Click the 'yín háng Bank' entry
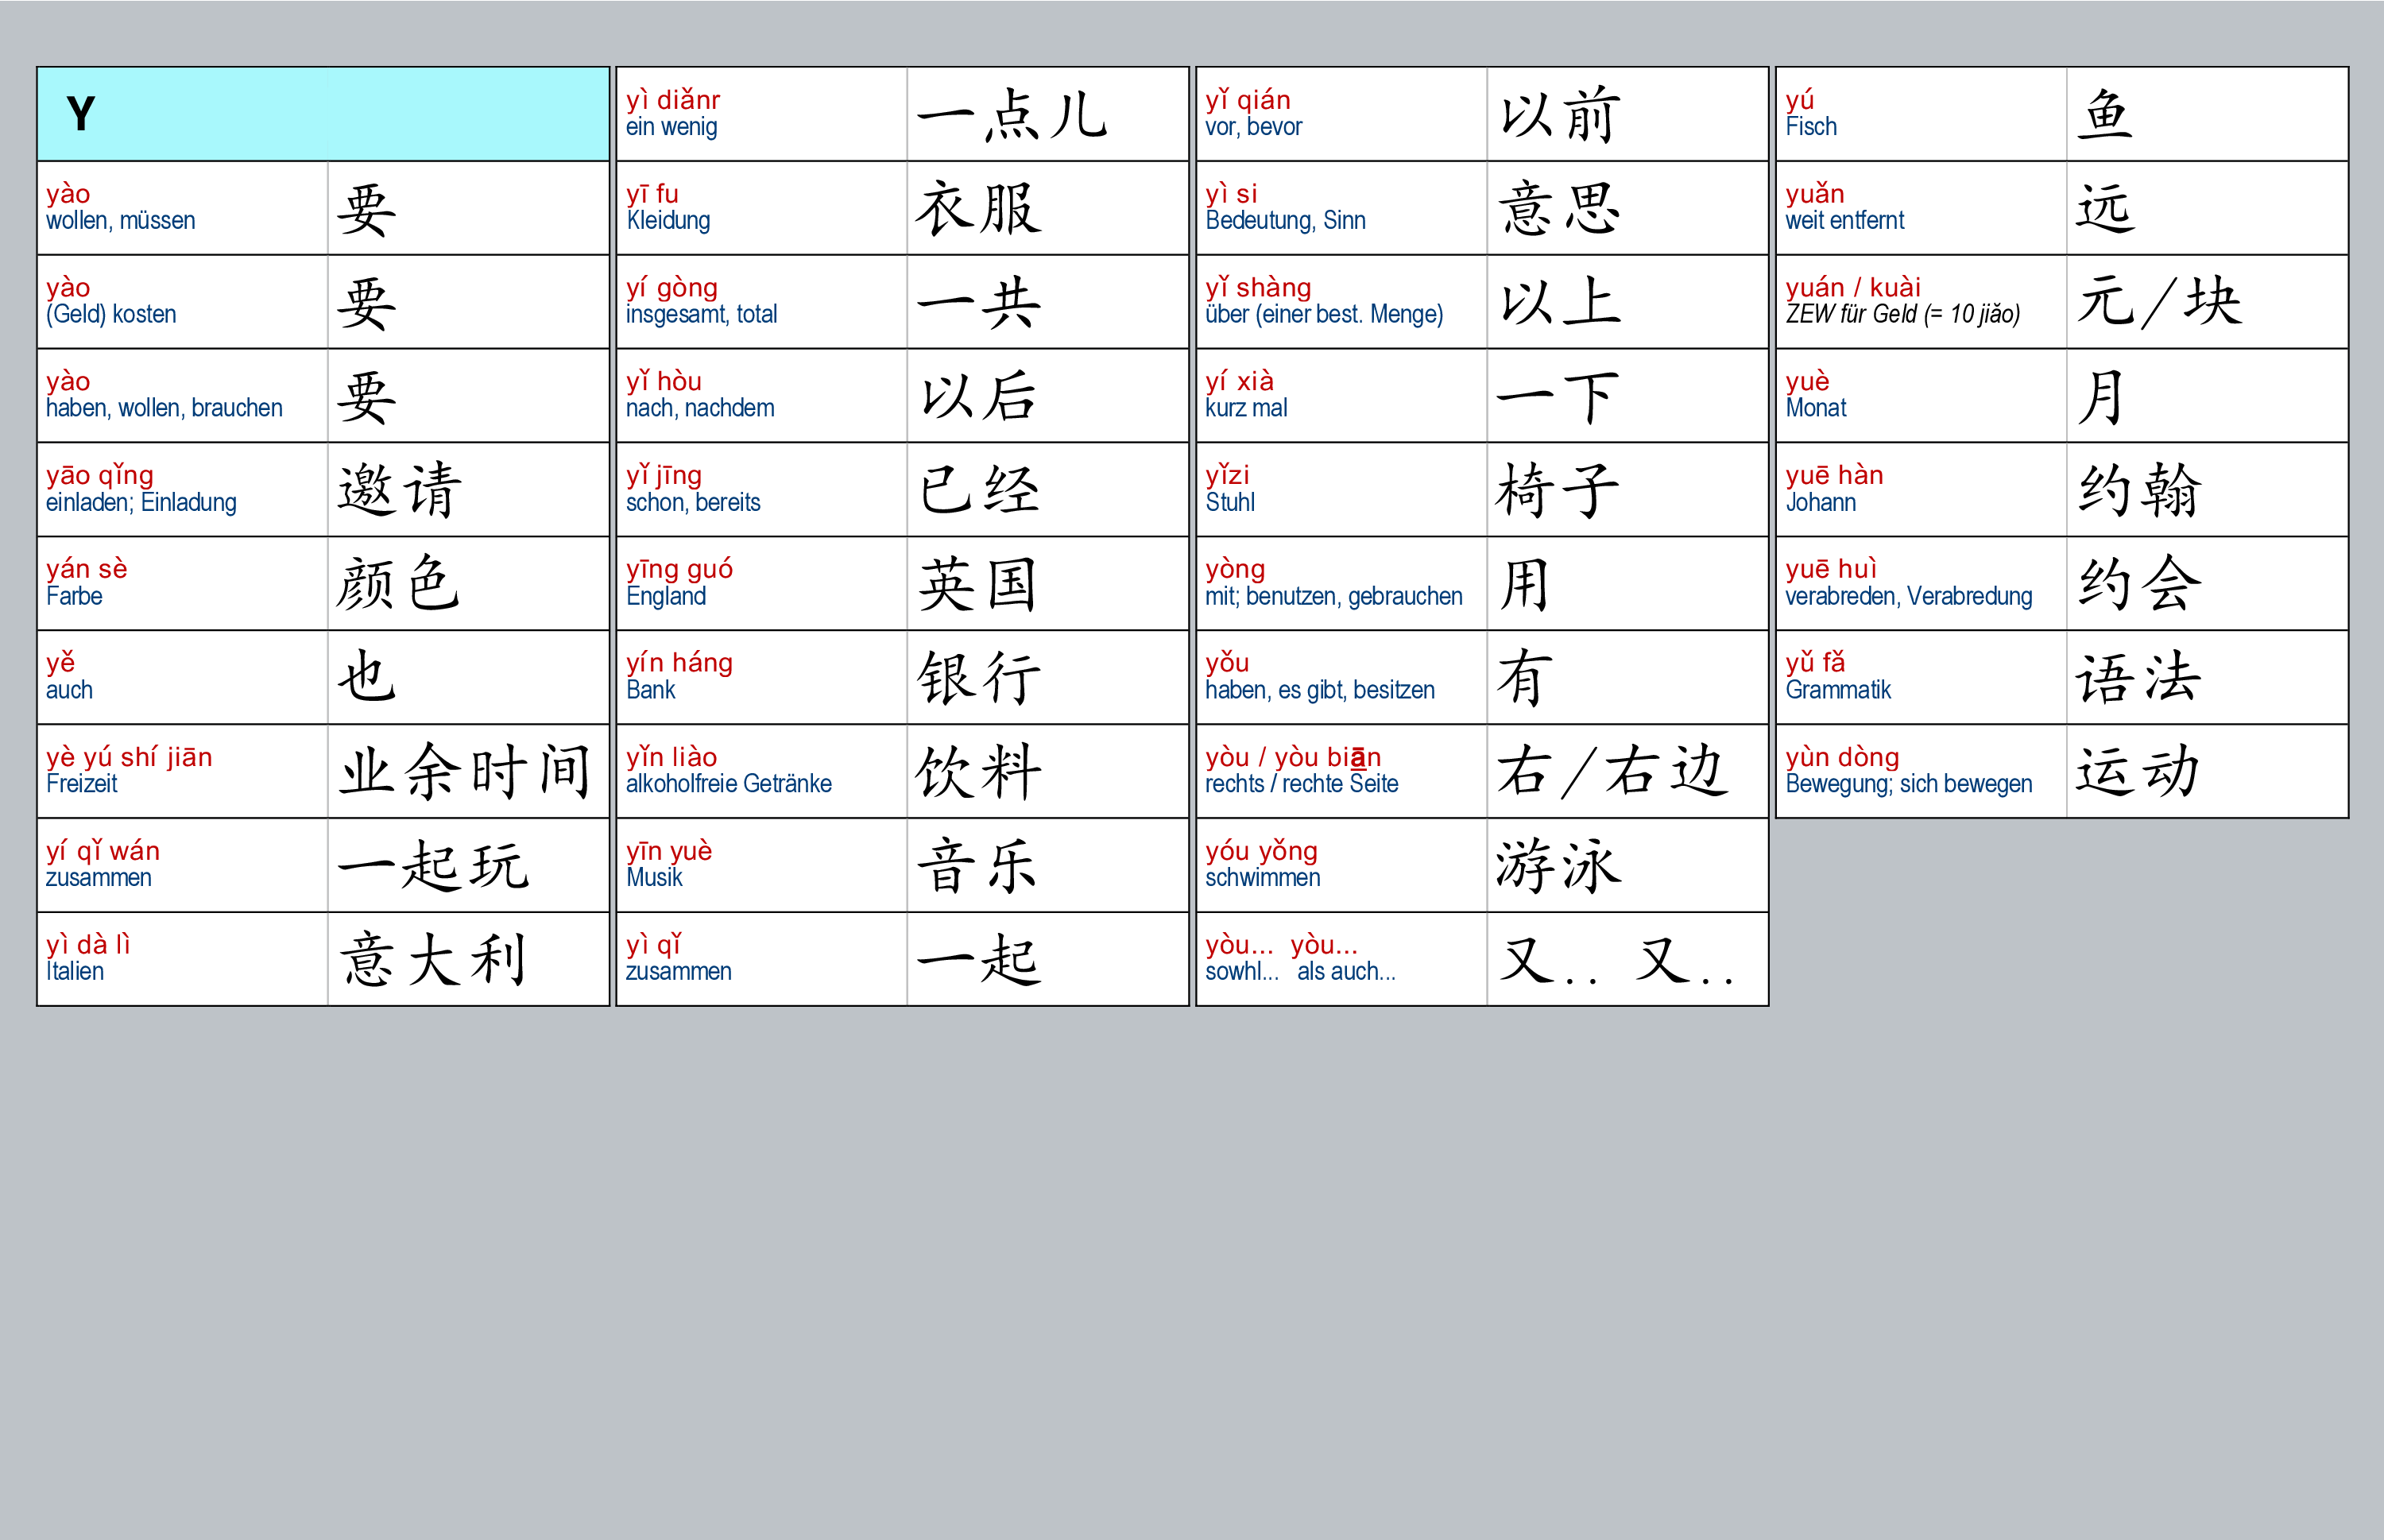 coord(761,677)
